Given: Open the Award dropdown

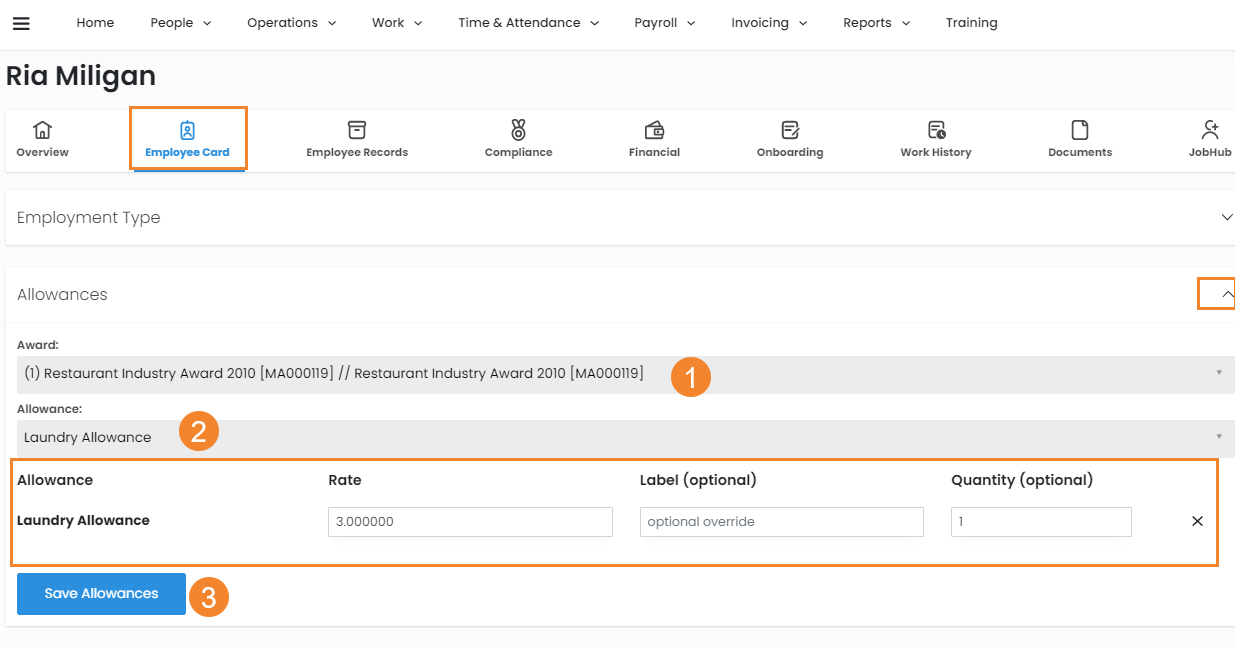Looking at the screenshot, I should point(620,374).
